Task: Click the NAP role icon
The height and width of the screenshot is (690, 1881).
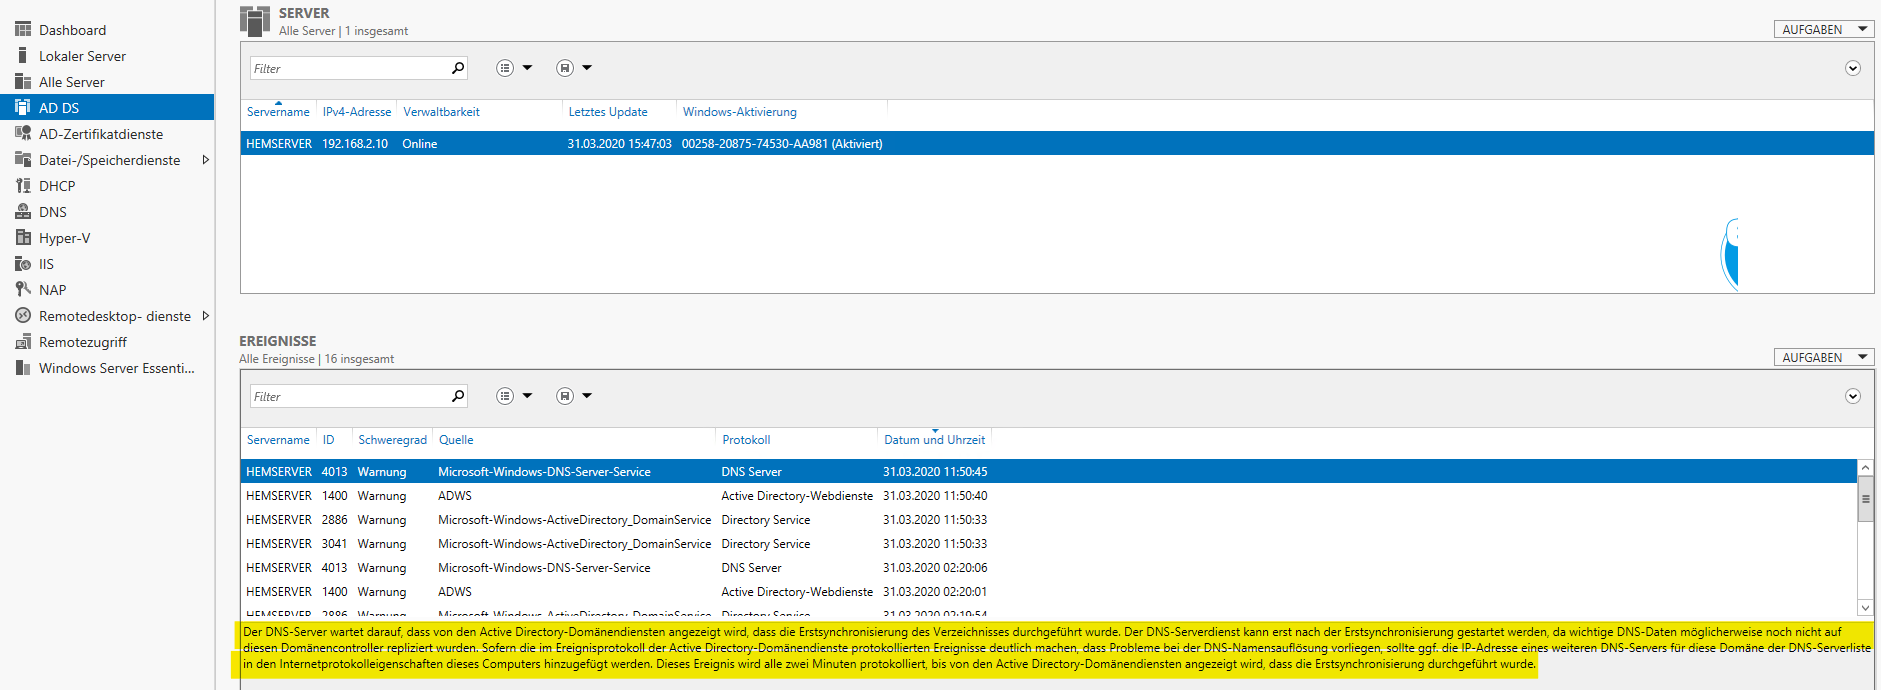Action: (23, 290)
